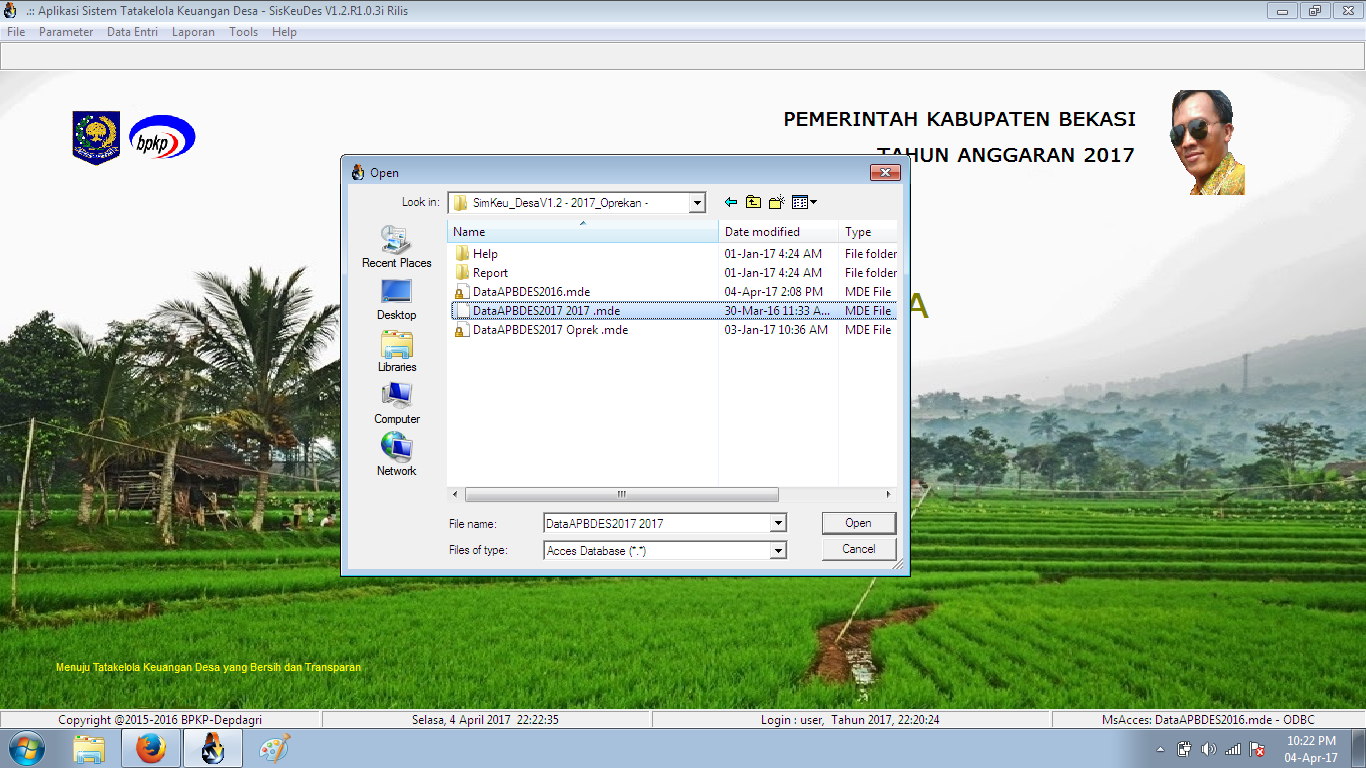The width and height of the screenshot is (1366, 768).
Task: Open the Tools menu
Action: [243, 32]
